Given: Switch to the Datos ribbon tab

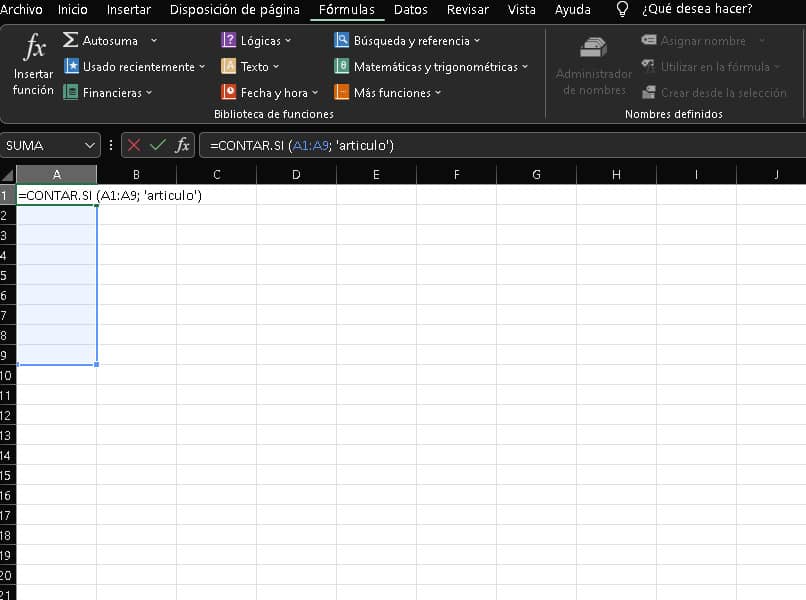Looking at the screenshot, I should pos(410,10).
